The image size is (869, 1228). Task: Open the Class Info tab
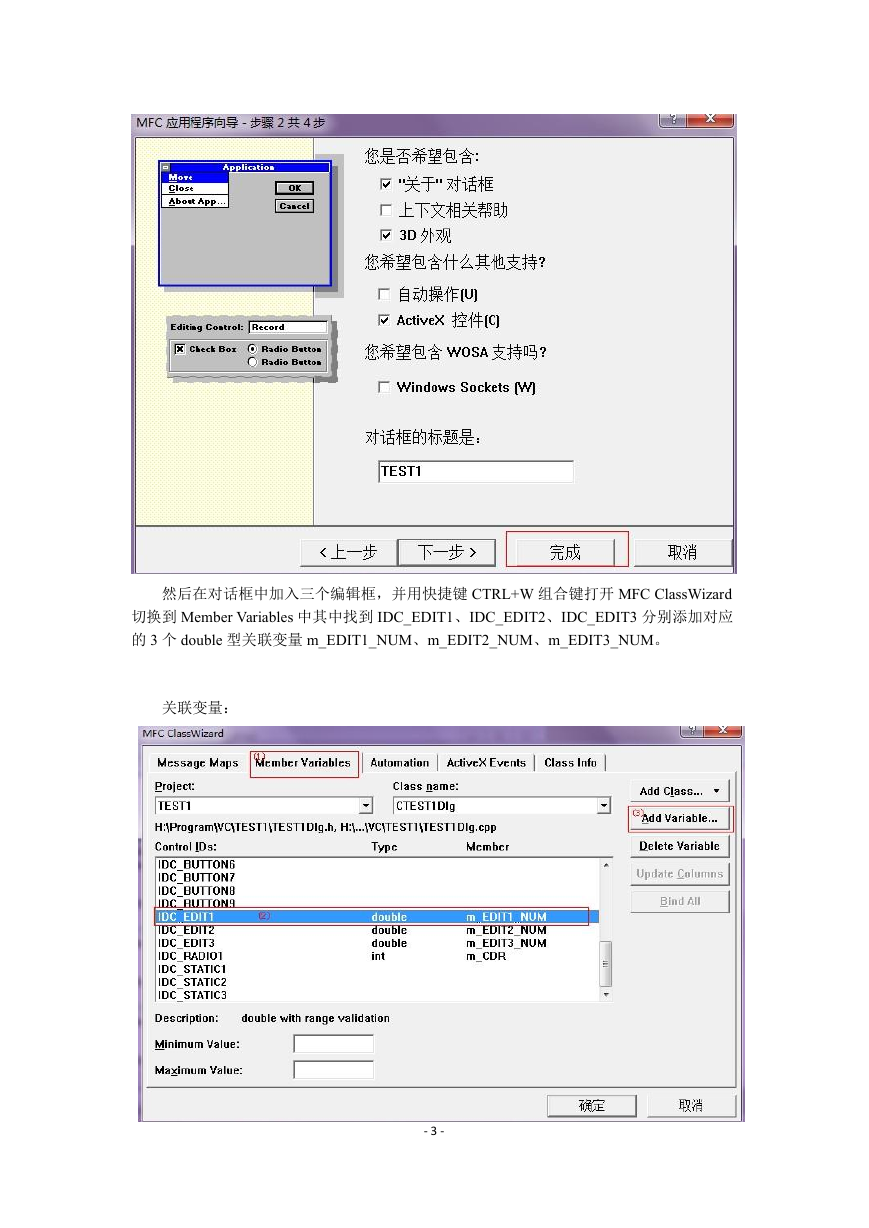point(570,763)
